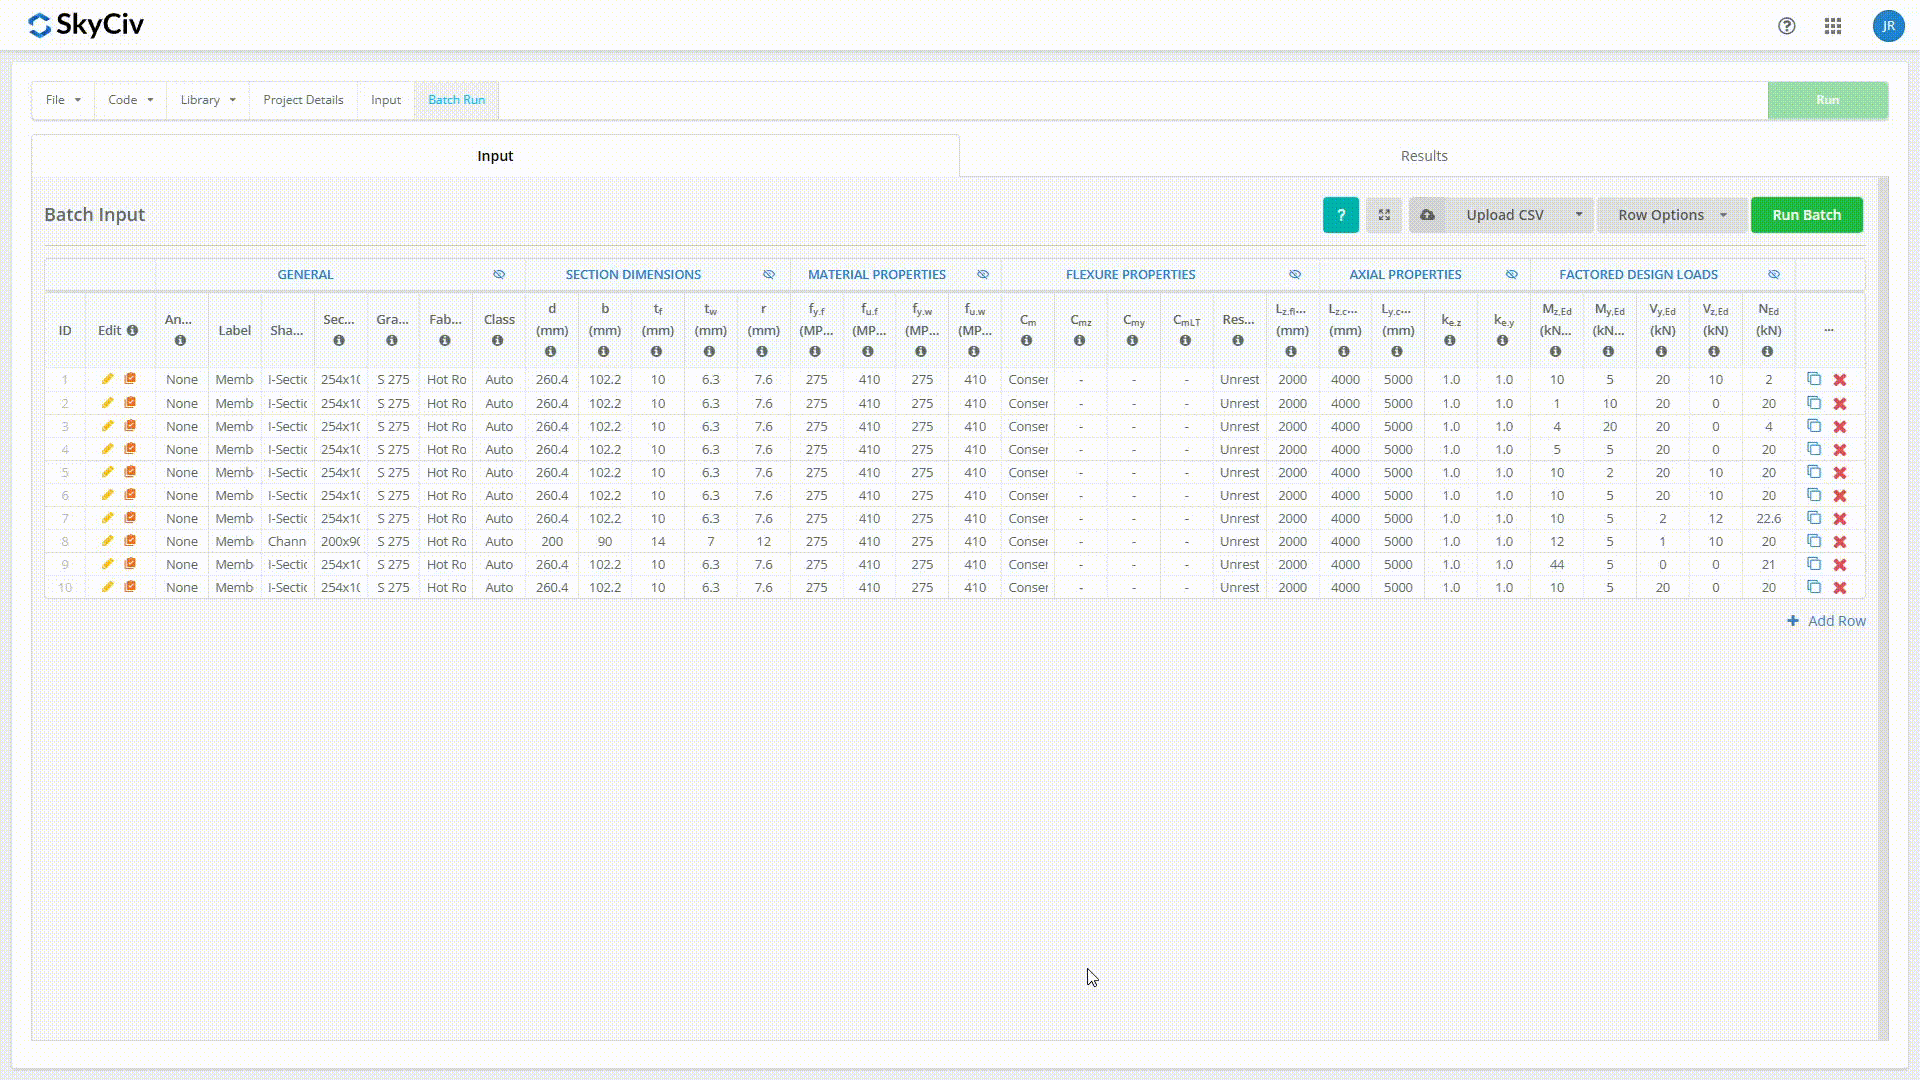Click the Add Row link
1920x1080 pixels.
click(1826, 621)
